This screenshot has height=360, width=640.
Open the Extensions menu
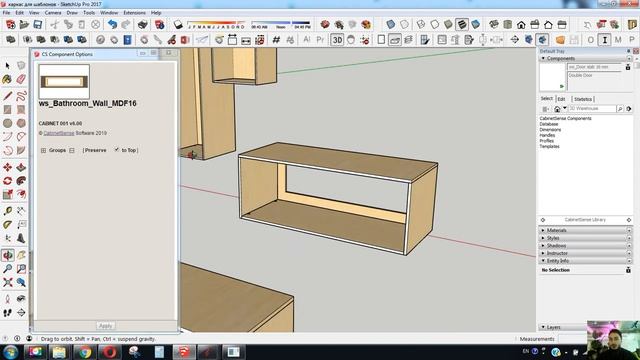134,13
